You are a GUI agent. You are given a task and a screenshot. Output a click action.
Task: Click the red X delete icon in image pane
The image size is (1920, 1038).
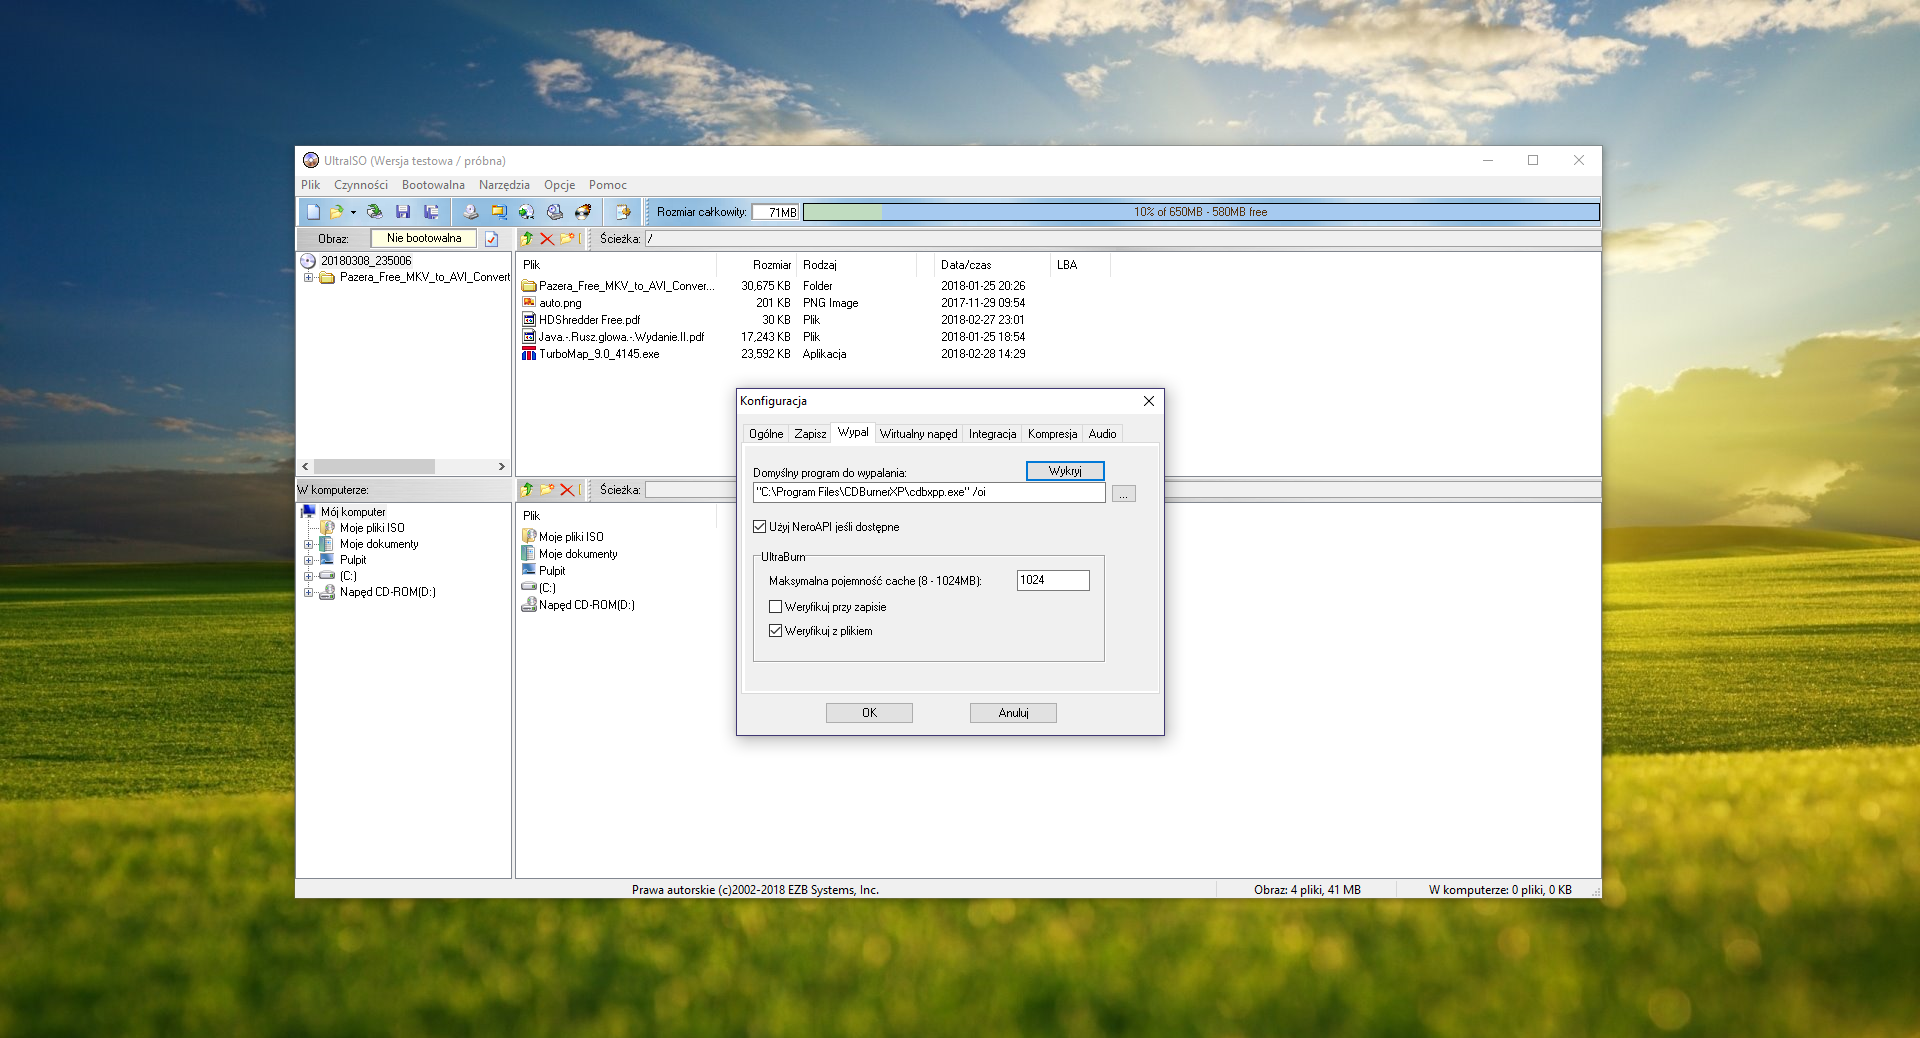pyautogui.click(x=547, y=239)
